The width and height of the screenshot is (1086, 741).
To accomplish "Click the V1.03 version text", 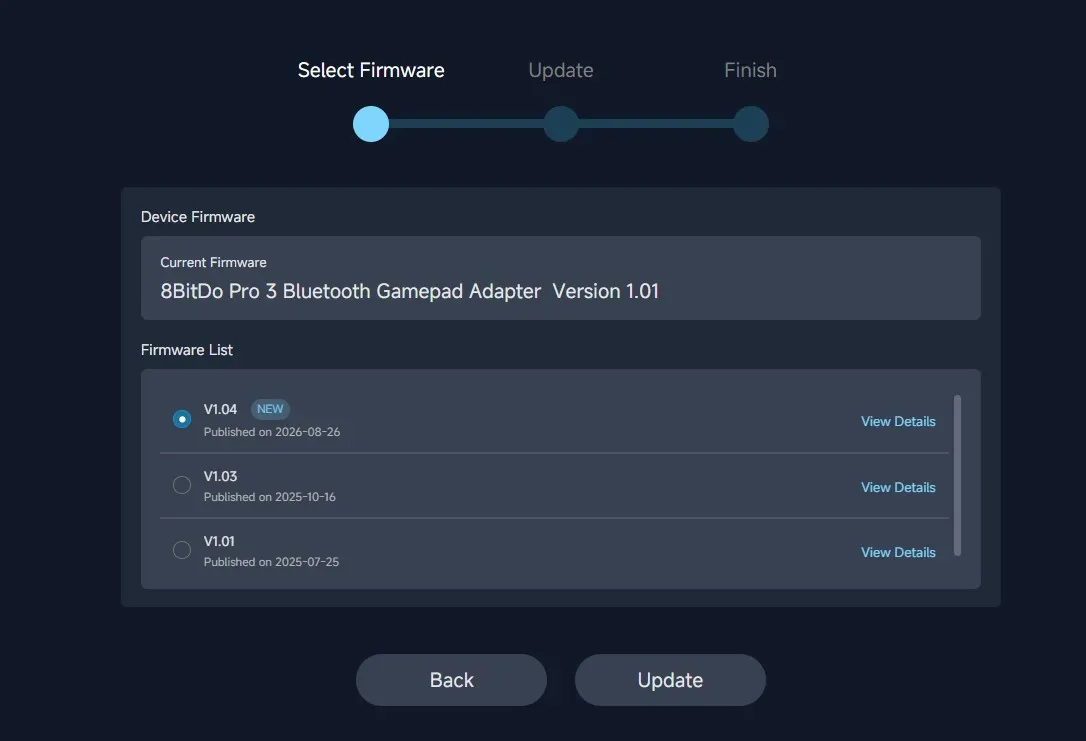I will (x=220, y=476).
